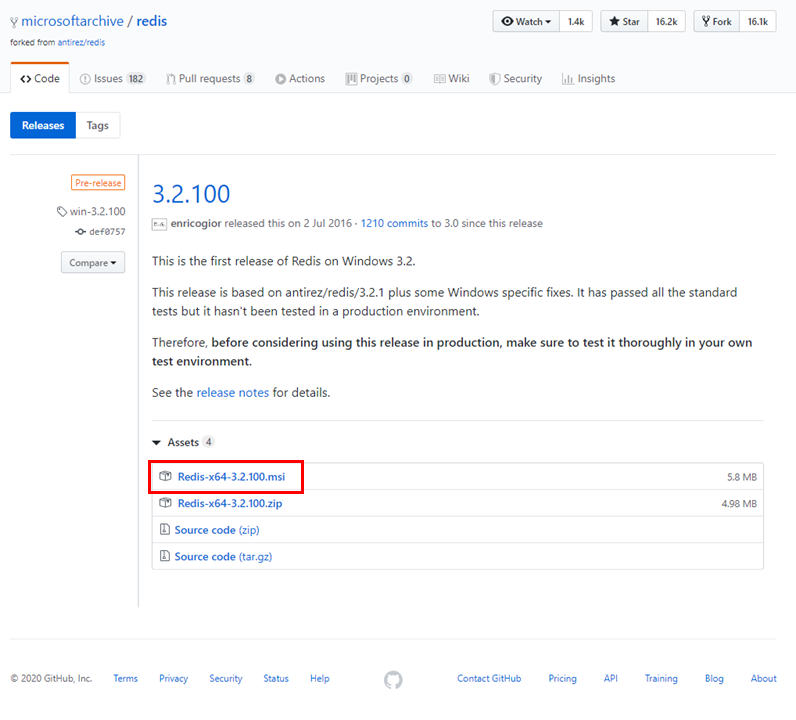Fork the repository
The height and width of the screenshot is (720, 796).
(717, 21)
